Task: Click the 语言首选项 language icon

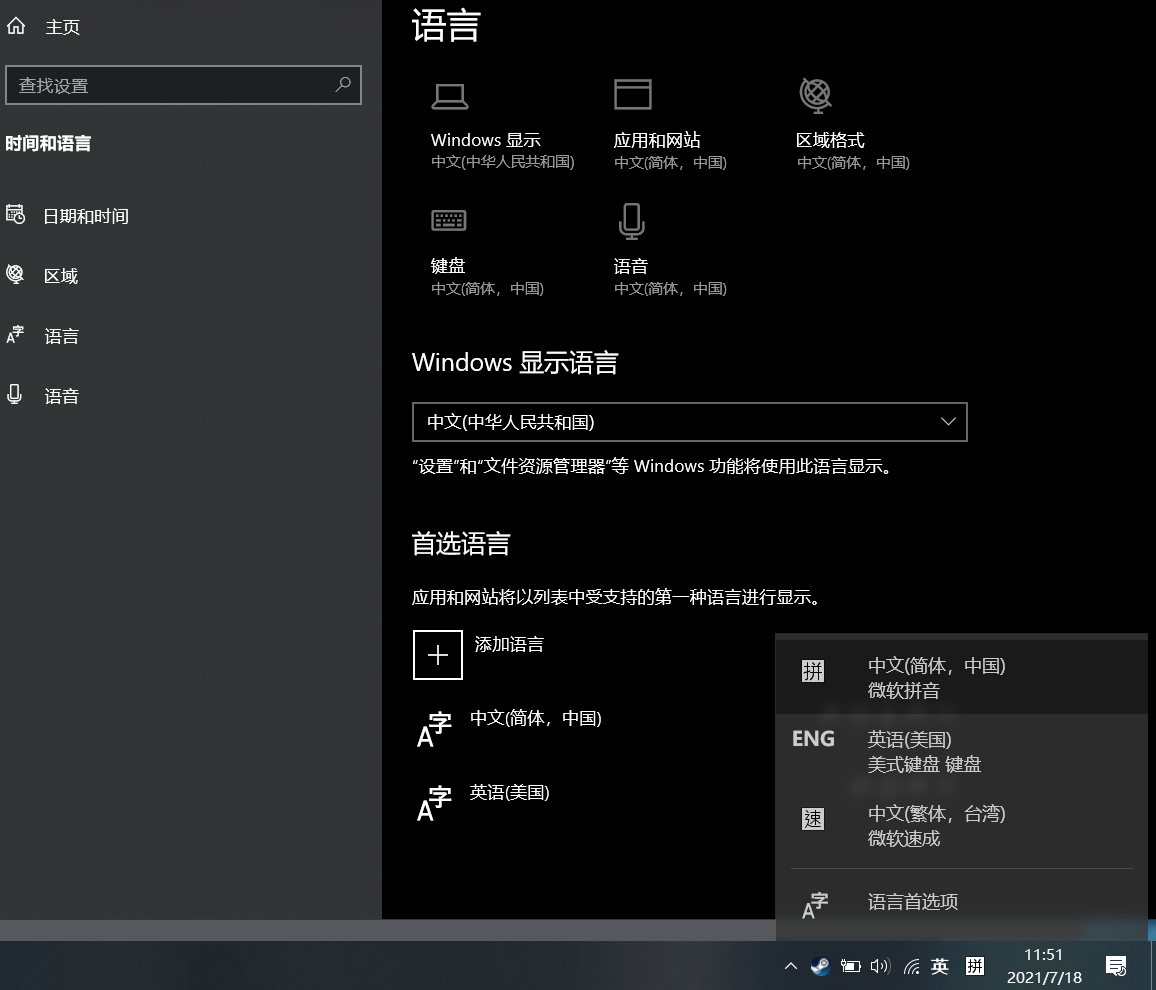Action: (x=815, y=906)
